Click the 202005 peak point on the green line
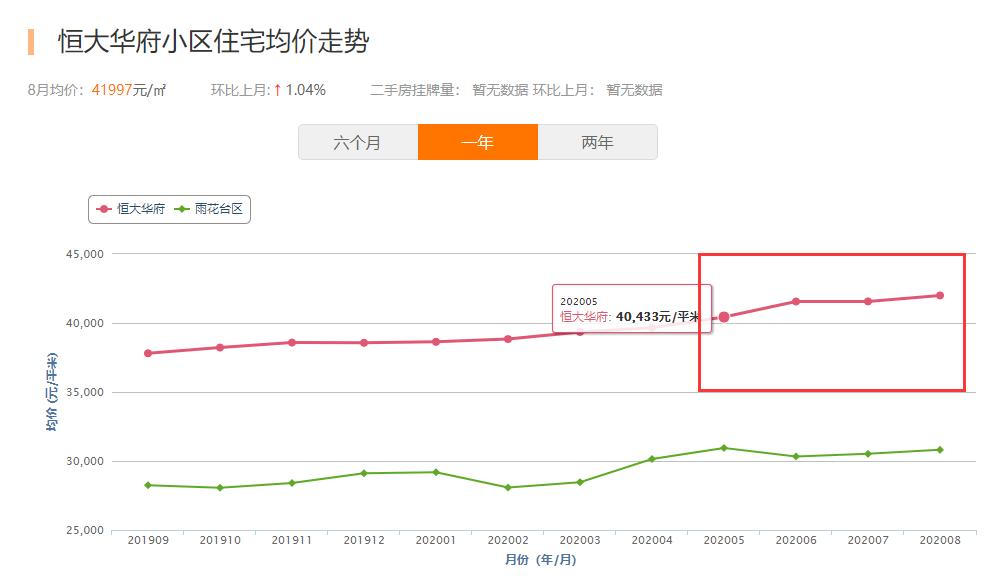The image size is (1004, 585). pos(723,448)
